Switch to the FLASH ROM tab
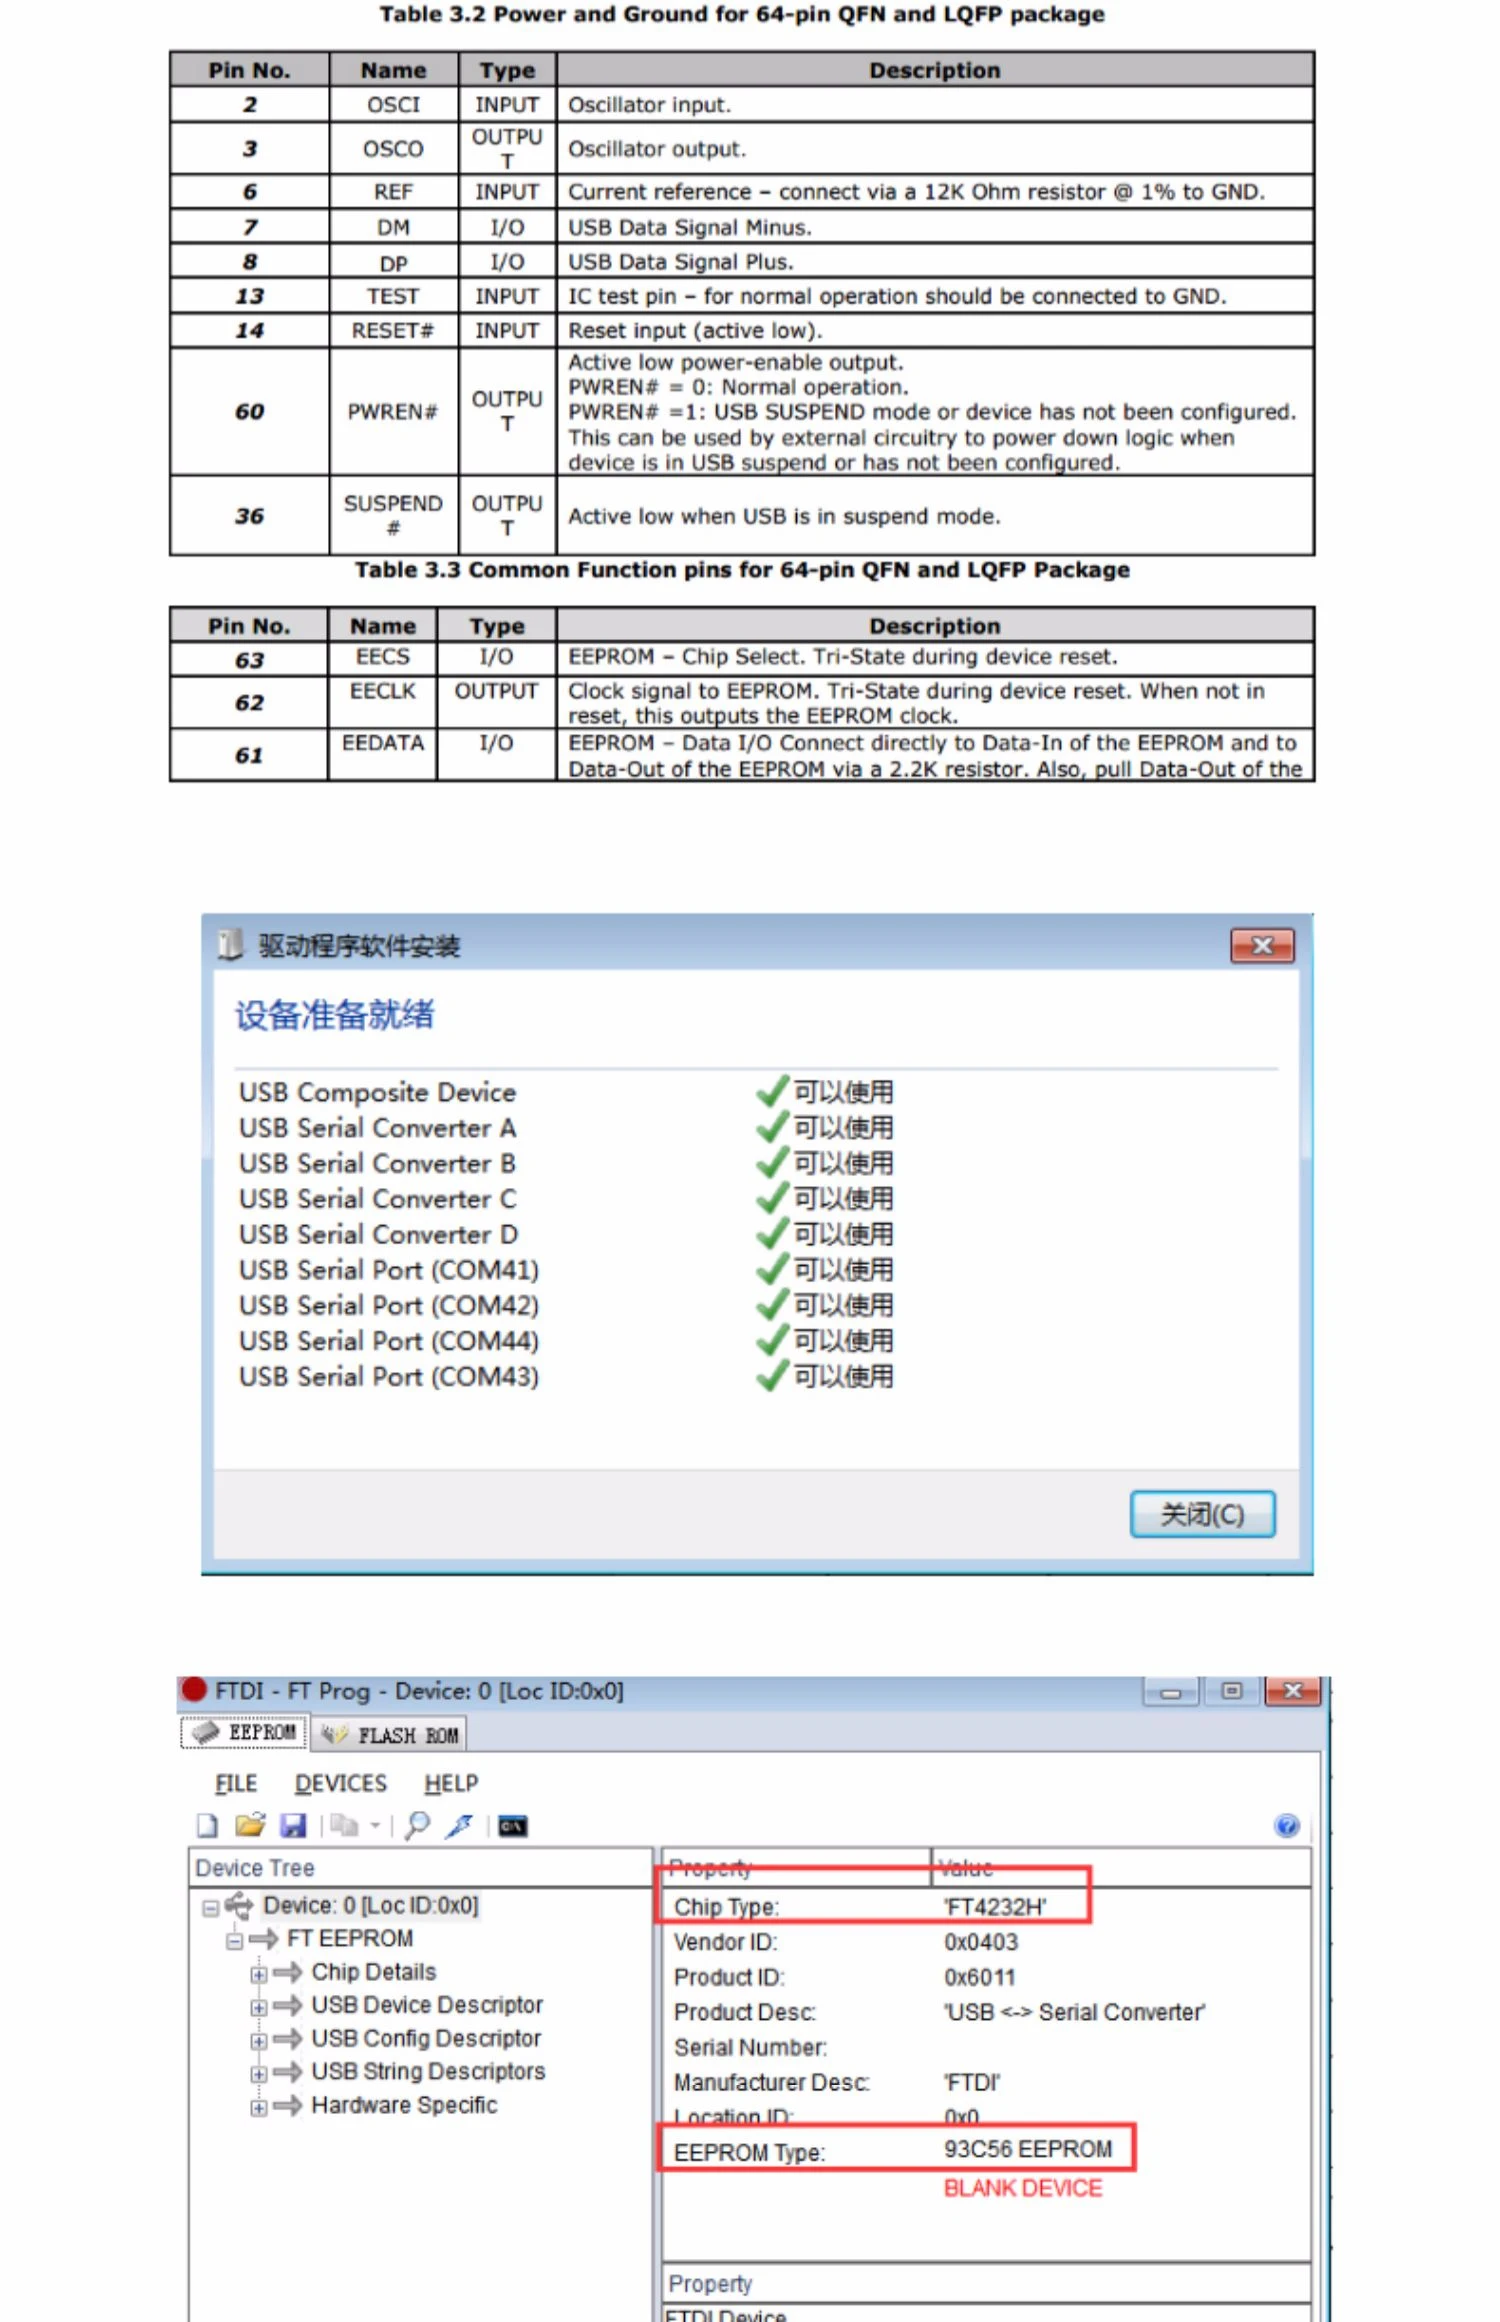 point(390,1735)
